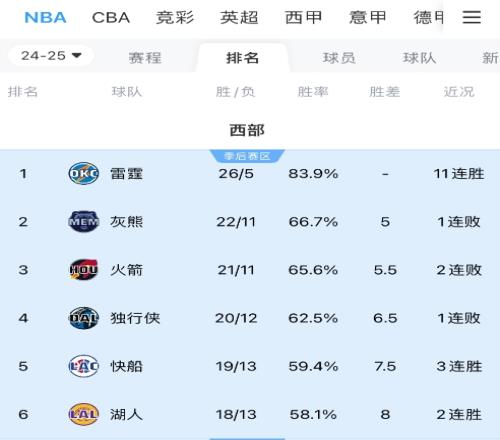500x440 pixels.
Task: Tap the OKC Thunder team logo
Action: tap(83, 173)
